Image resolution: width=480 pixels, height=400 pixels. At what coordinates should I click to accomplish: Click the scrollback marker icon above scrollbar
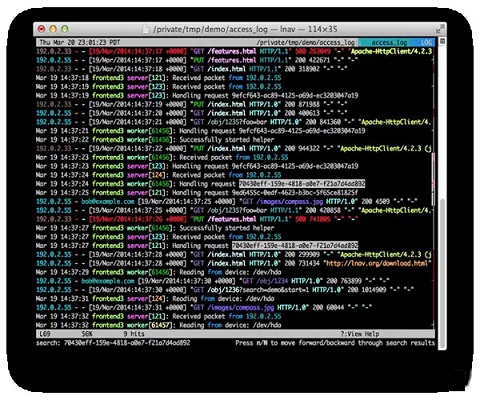coord(442,41)
